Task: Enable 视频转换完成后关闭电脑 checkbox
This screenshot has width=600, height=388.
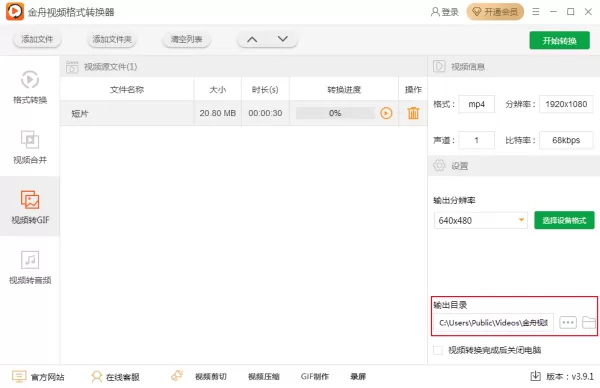Action: (x=438, y=350)
